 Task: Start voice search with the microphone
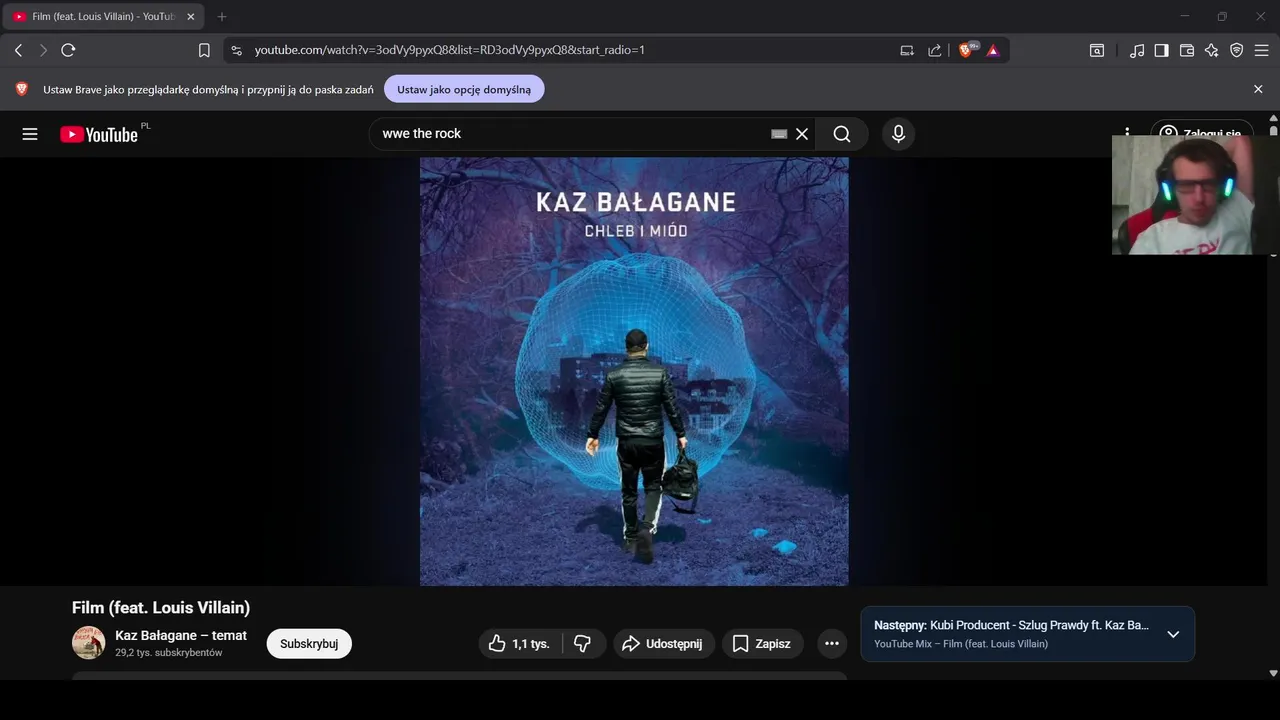[898, 134]
